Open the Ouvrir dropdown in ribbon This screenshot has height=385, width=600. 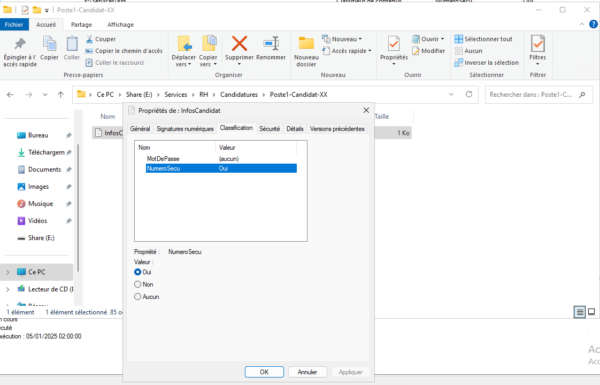tap(428, 39)
